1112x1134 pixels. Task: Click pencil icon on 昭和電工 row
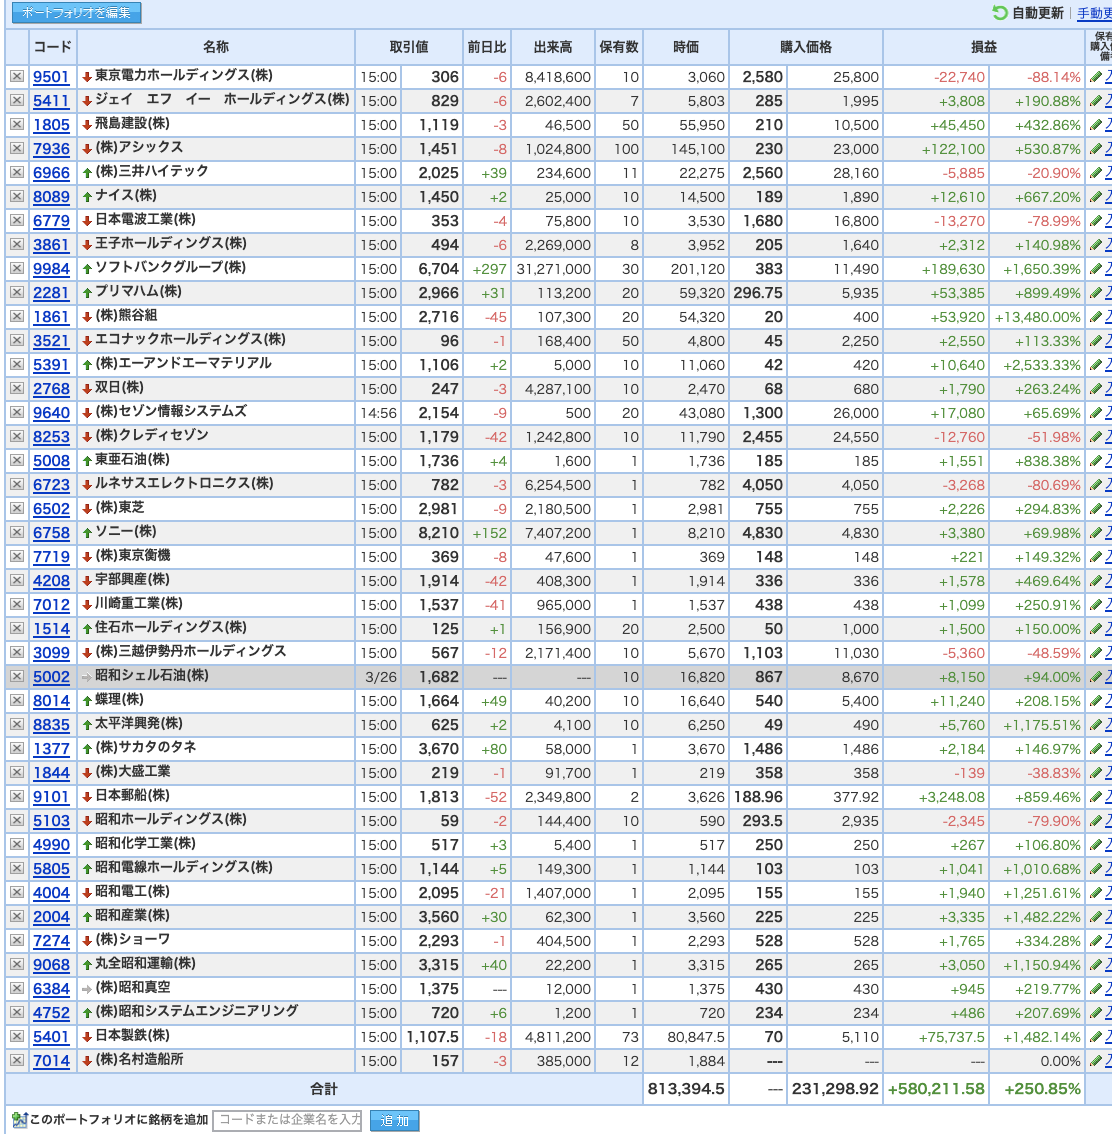[1096, 892]
